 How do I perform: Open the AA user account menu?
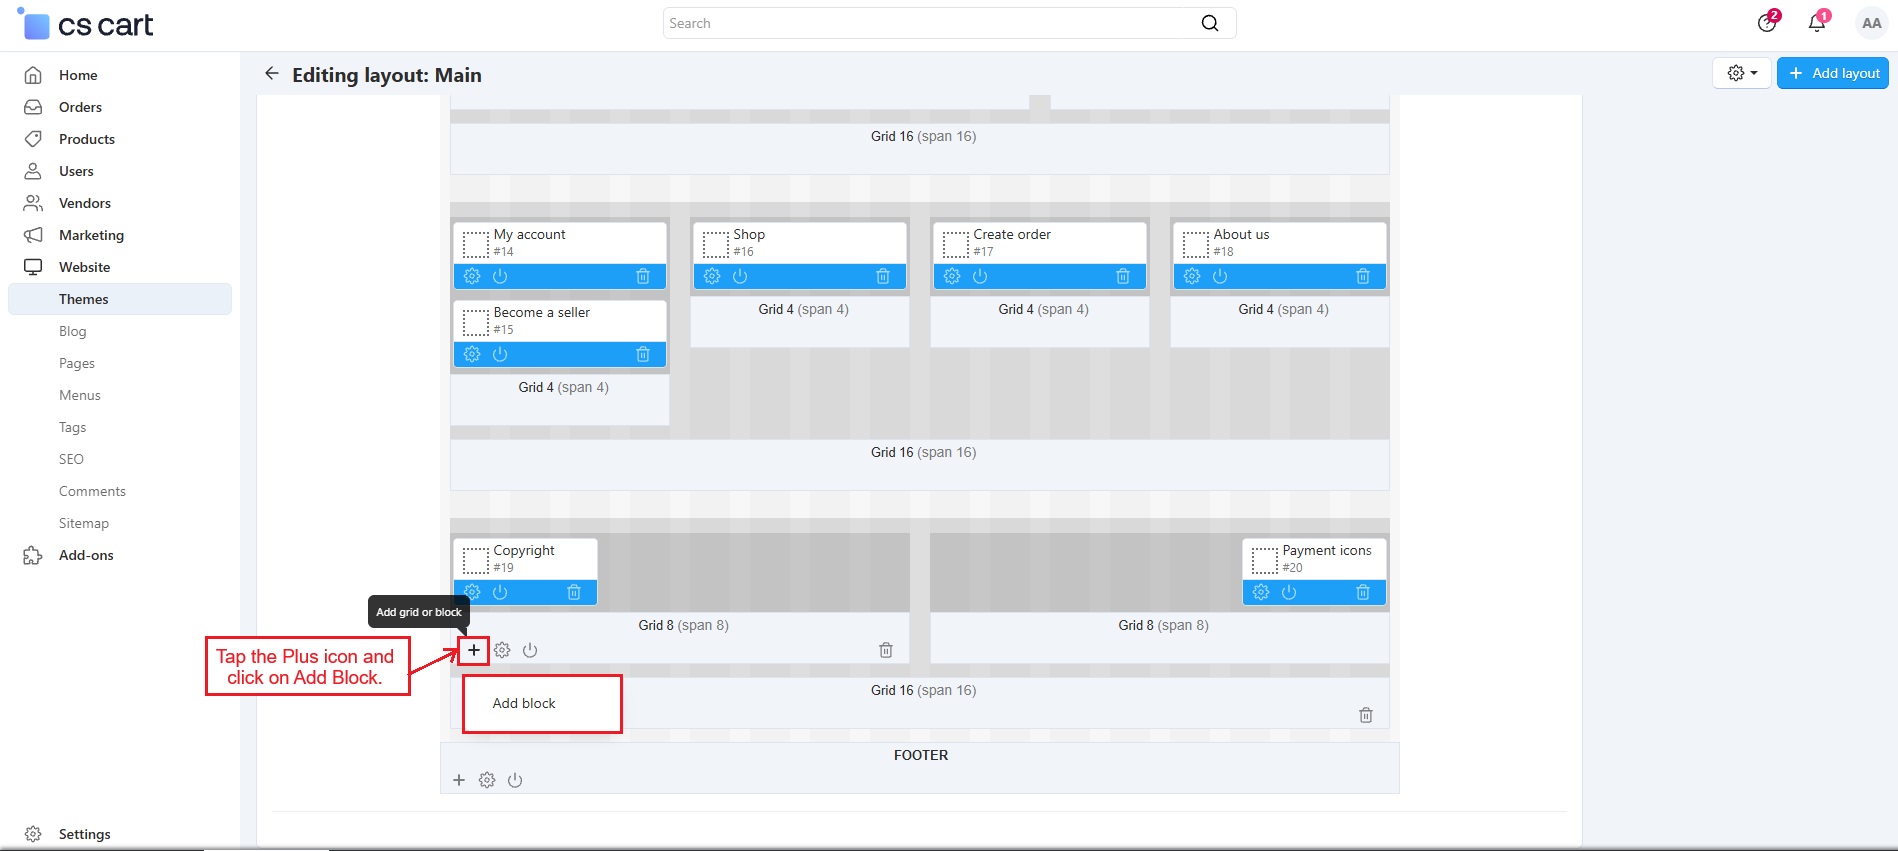(1871, 23)
